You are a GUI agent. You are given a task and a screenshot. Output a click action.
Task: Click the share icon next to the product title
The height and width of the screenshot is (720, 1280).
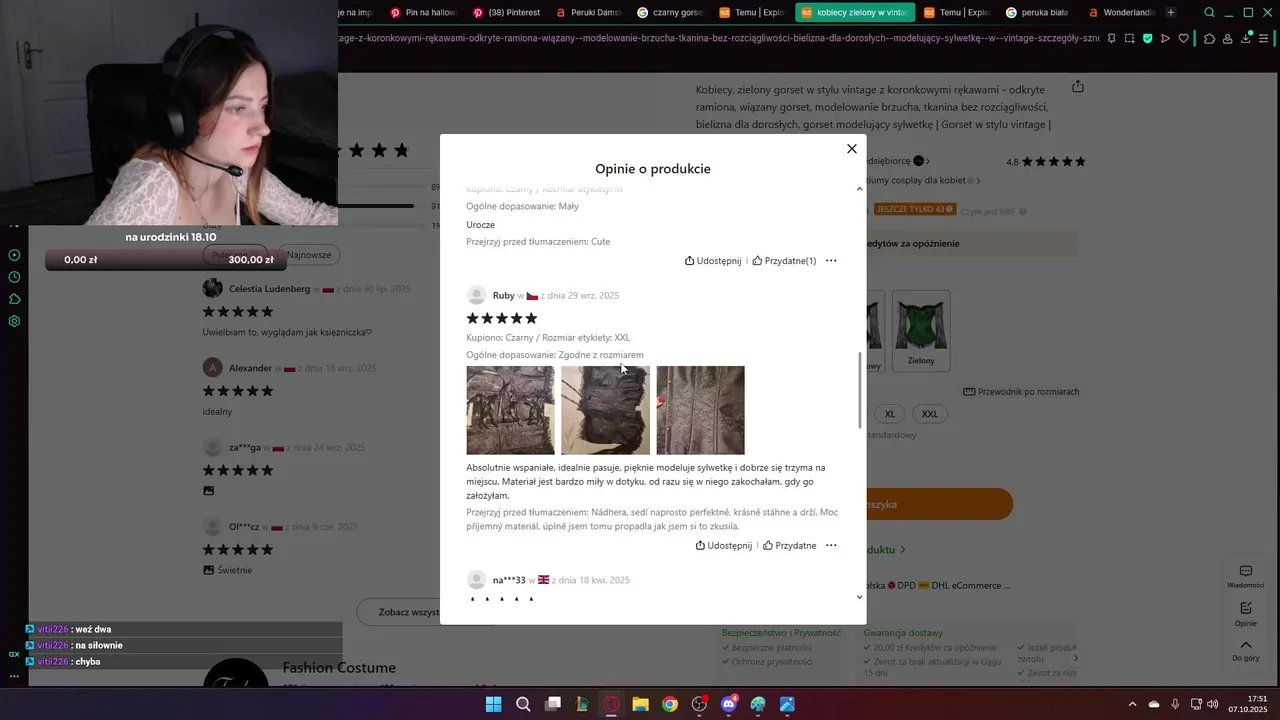1077,87
